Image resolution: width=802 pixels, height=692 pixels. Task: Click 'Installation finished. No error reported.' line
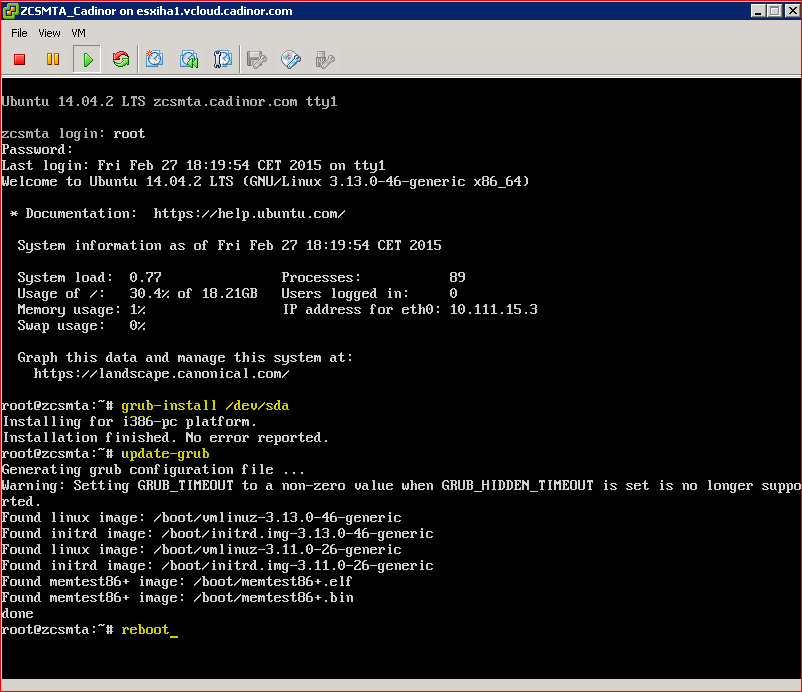pos(165,437)
